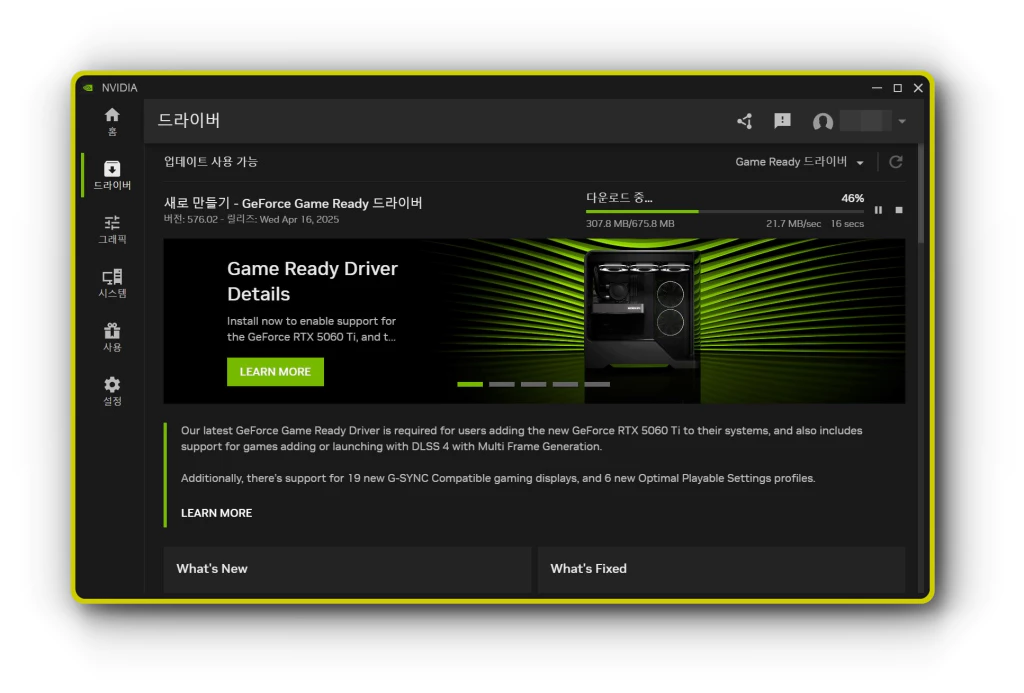The image size is (1024, 693).
Task: Click the NVIDIA logo in the title bar
Action: click(x=88, y=88)
